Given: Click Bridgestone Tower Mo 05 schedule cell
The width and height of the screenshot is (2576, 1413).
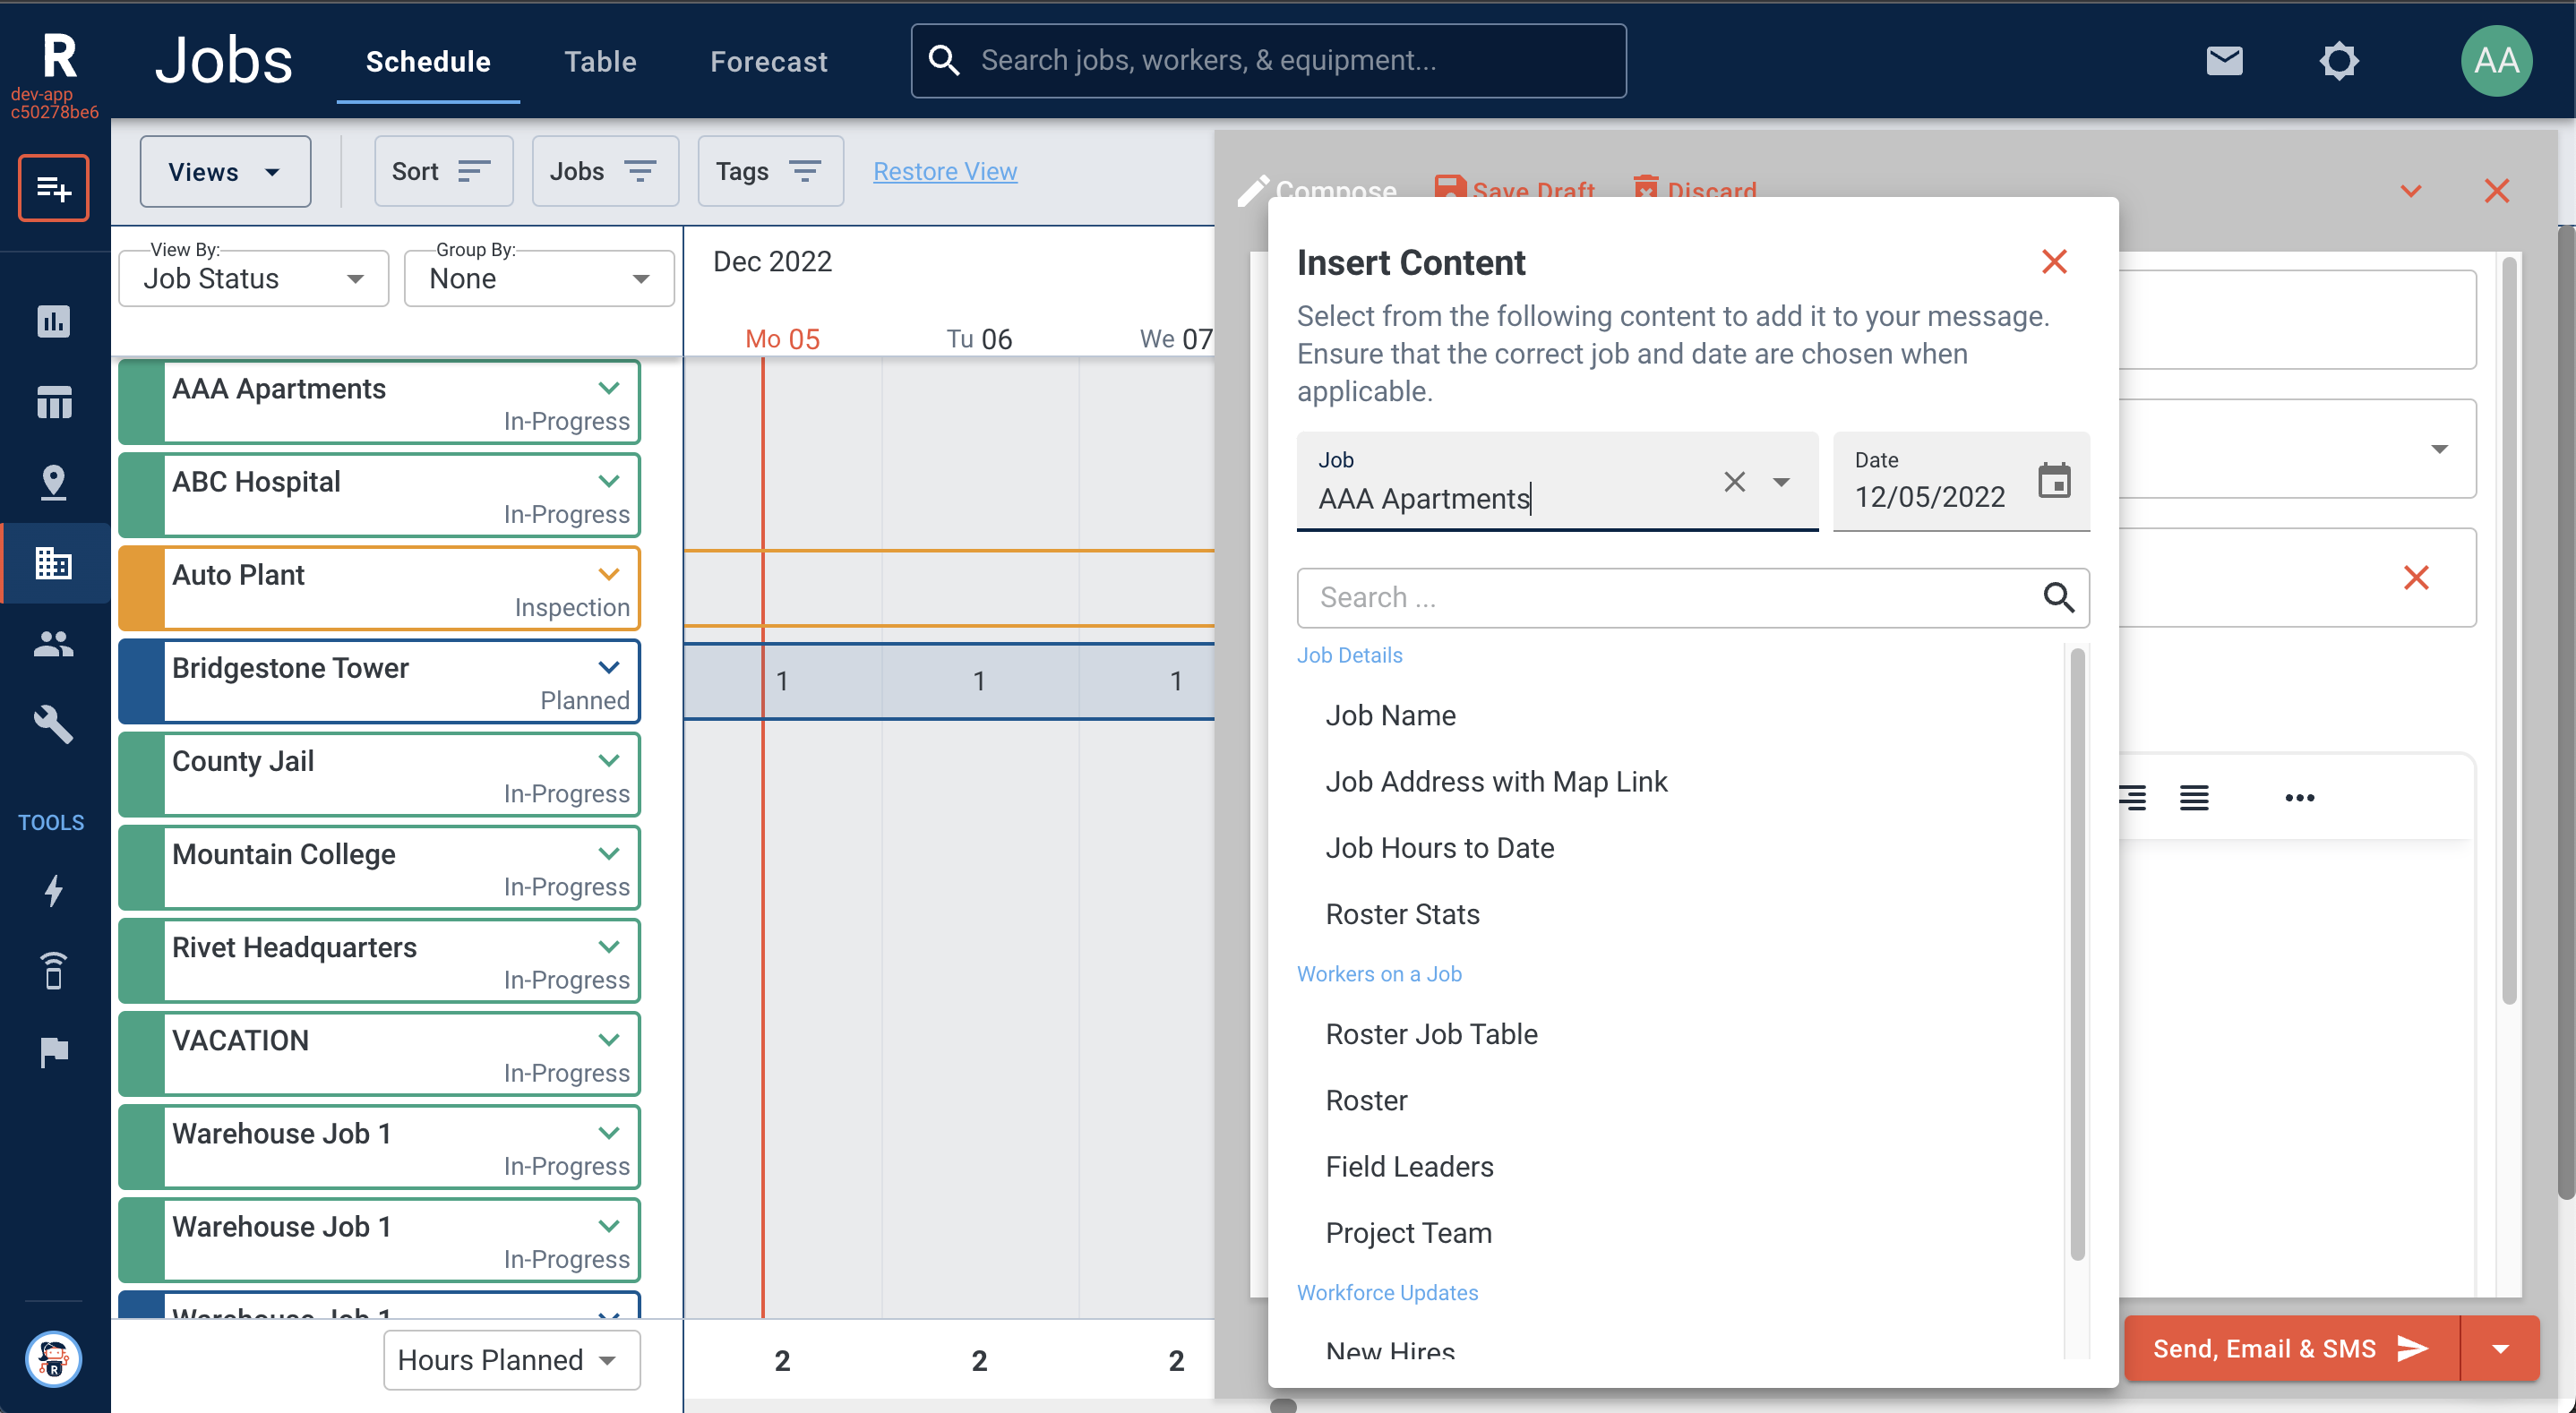Looking at the screenshot, I should pyautogui.click(x=782, y=681).
